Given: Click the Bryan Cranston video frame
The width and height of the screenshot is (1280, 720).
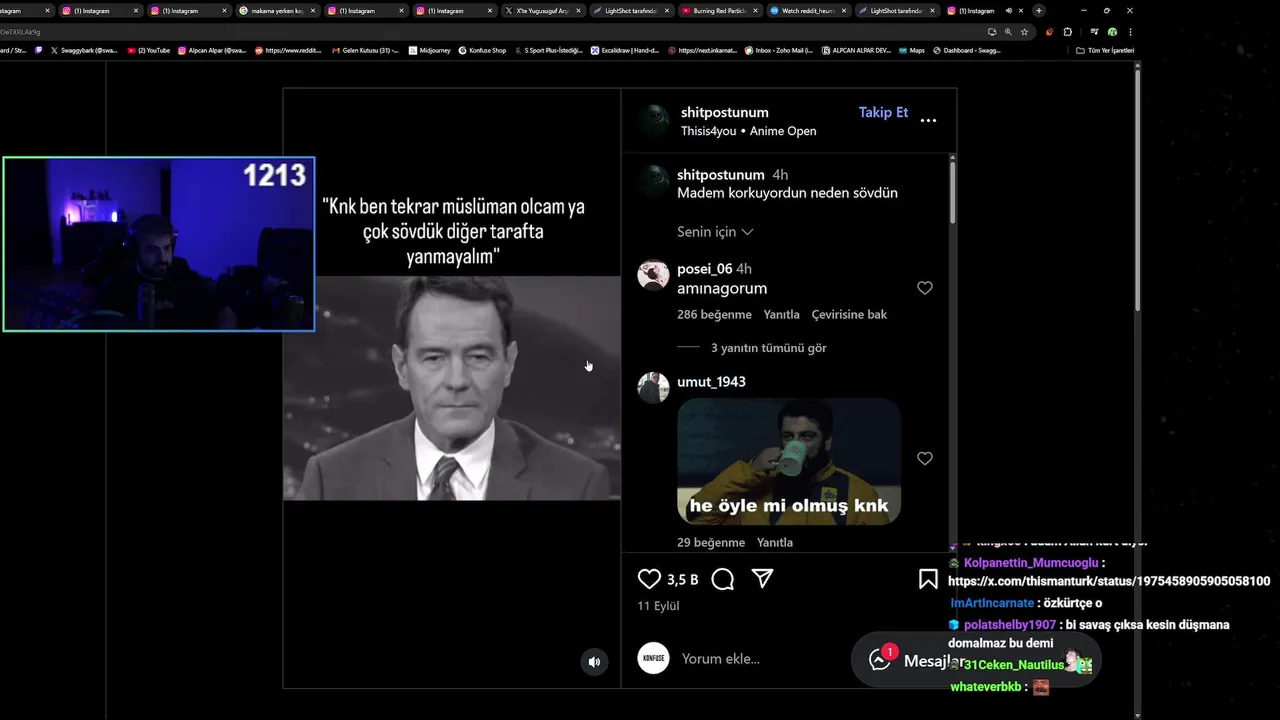Looking at the screenshot, I should 452,388.
